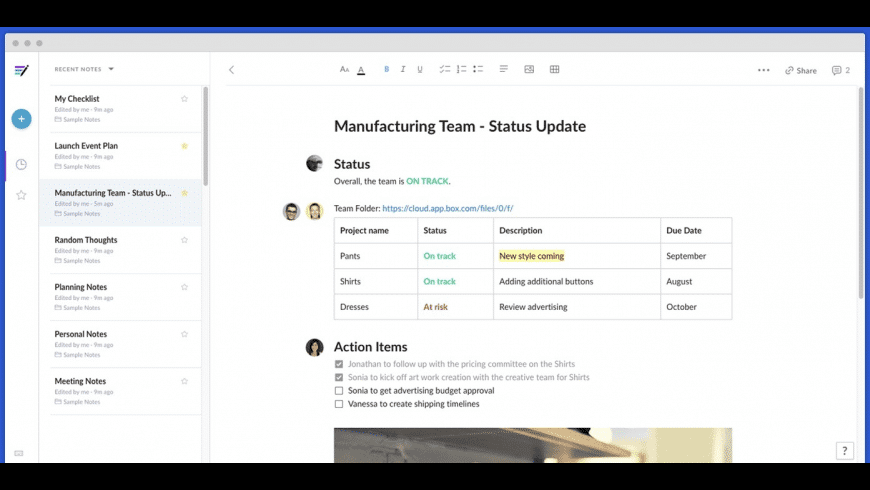Click the photo image below action items

[533, 445]
